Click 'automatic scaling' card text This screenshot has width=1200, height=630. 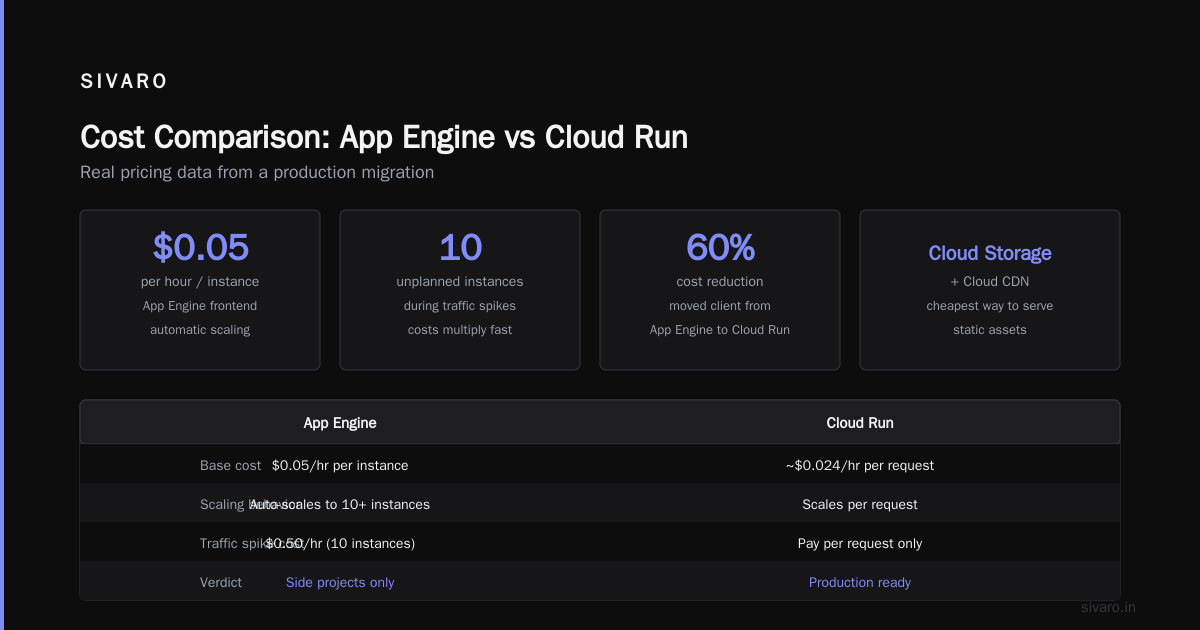pyautogui.click(x=200, y=330)
